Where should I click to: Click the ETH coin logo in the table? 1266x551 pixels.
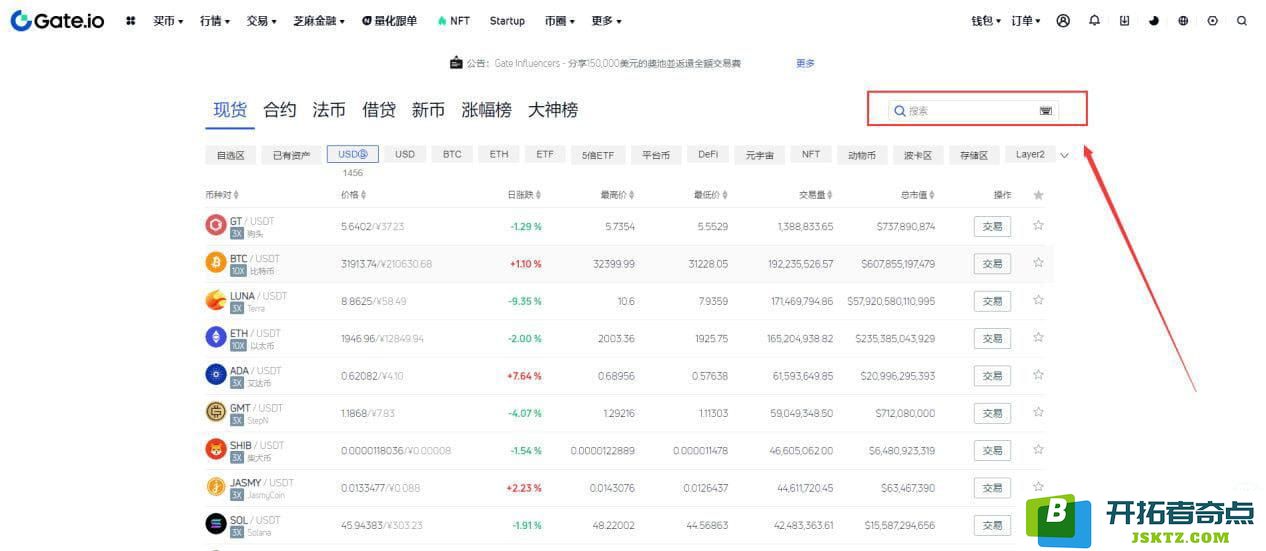[x=215, y=337]
